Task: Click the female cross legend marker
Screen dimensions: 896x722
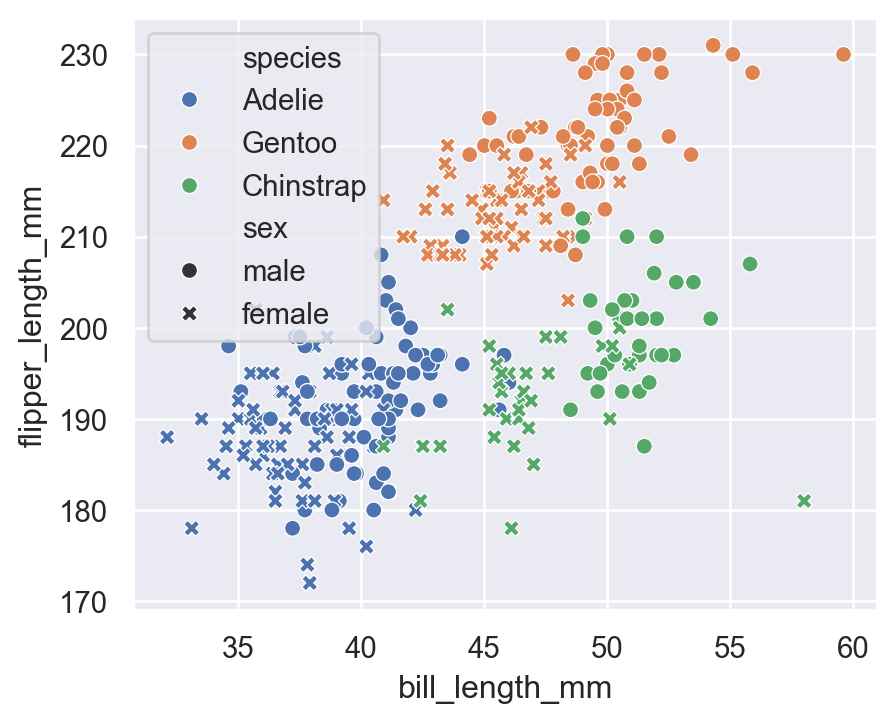Action: [189, 314]
